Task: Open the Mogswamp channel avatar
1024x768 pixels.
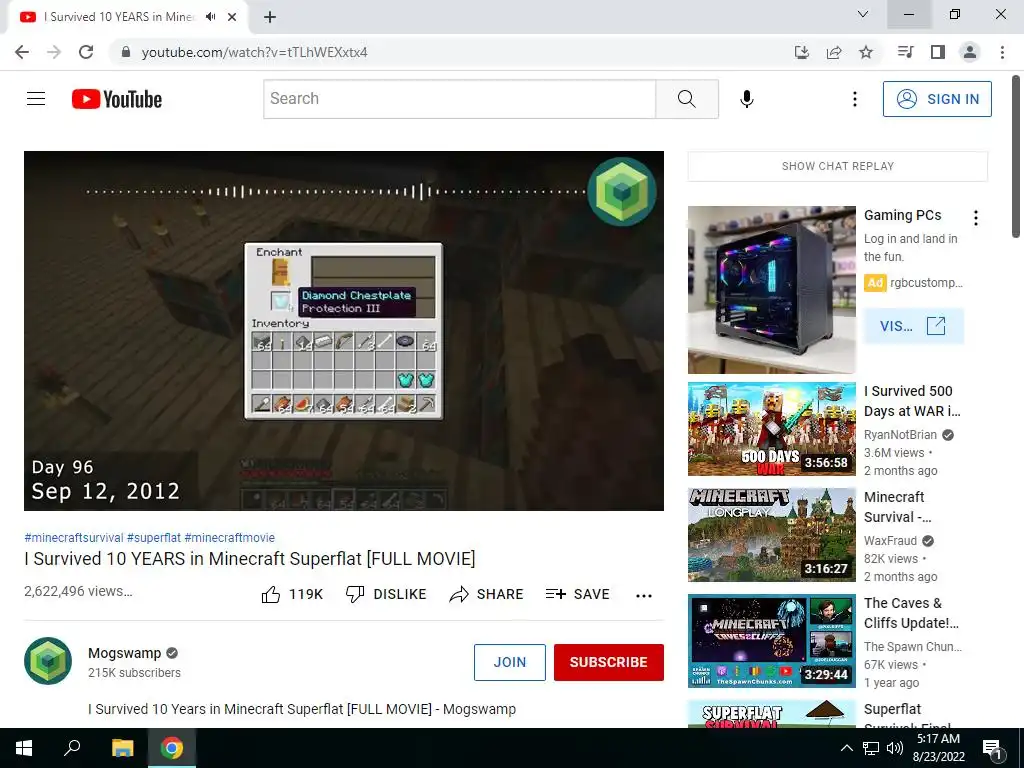Action: [48, 661]
